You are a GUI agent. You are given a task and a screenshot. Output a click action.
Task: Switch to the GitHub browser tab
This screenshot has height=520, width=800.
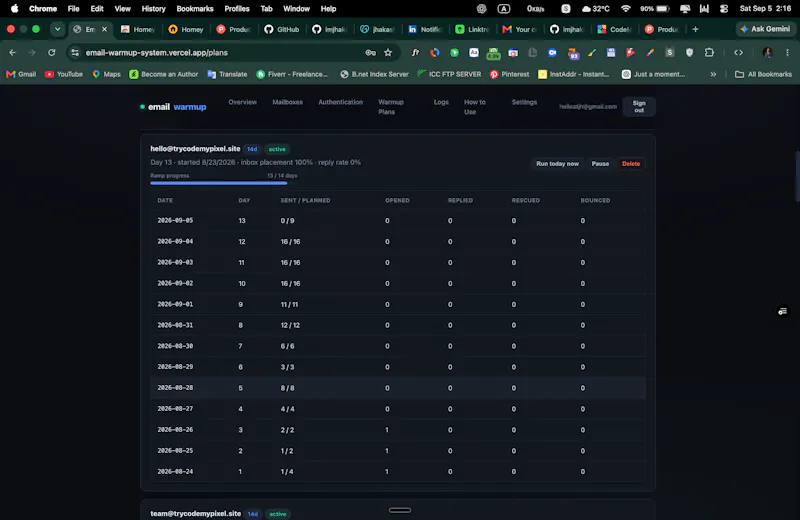(x=282, y=29)
